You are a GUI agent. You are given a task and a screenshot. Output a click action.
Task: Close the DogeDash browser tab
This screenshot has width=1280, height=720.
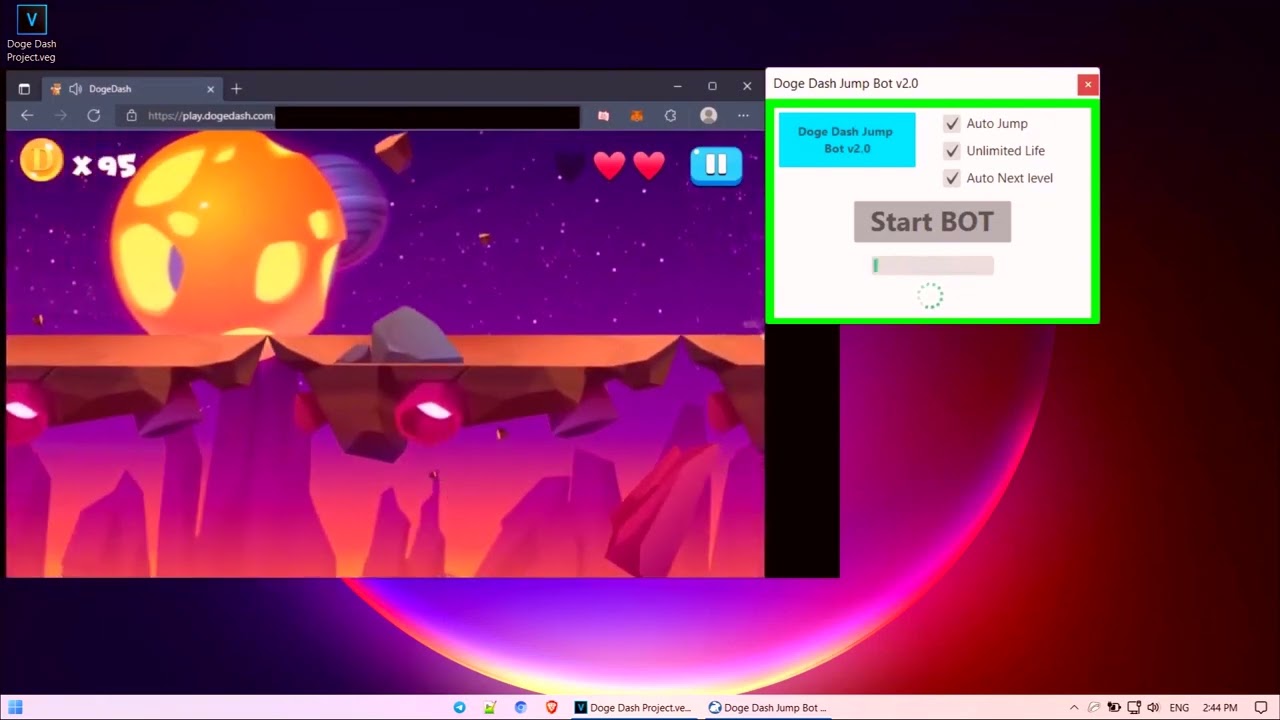(x=210, y=89)
